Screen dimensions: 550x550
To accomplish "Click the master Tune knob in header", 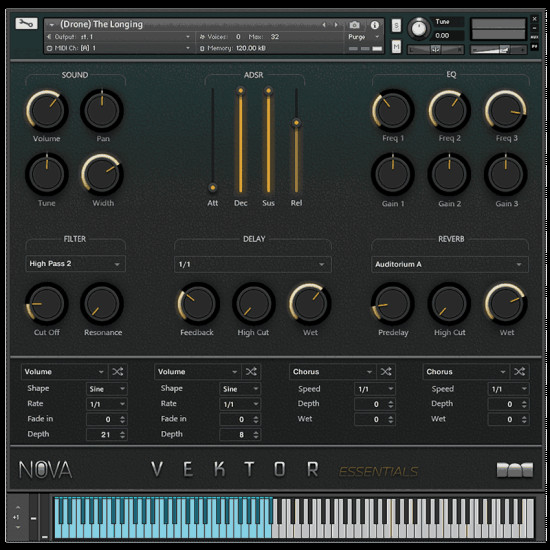I will [418, 28].
